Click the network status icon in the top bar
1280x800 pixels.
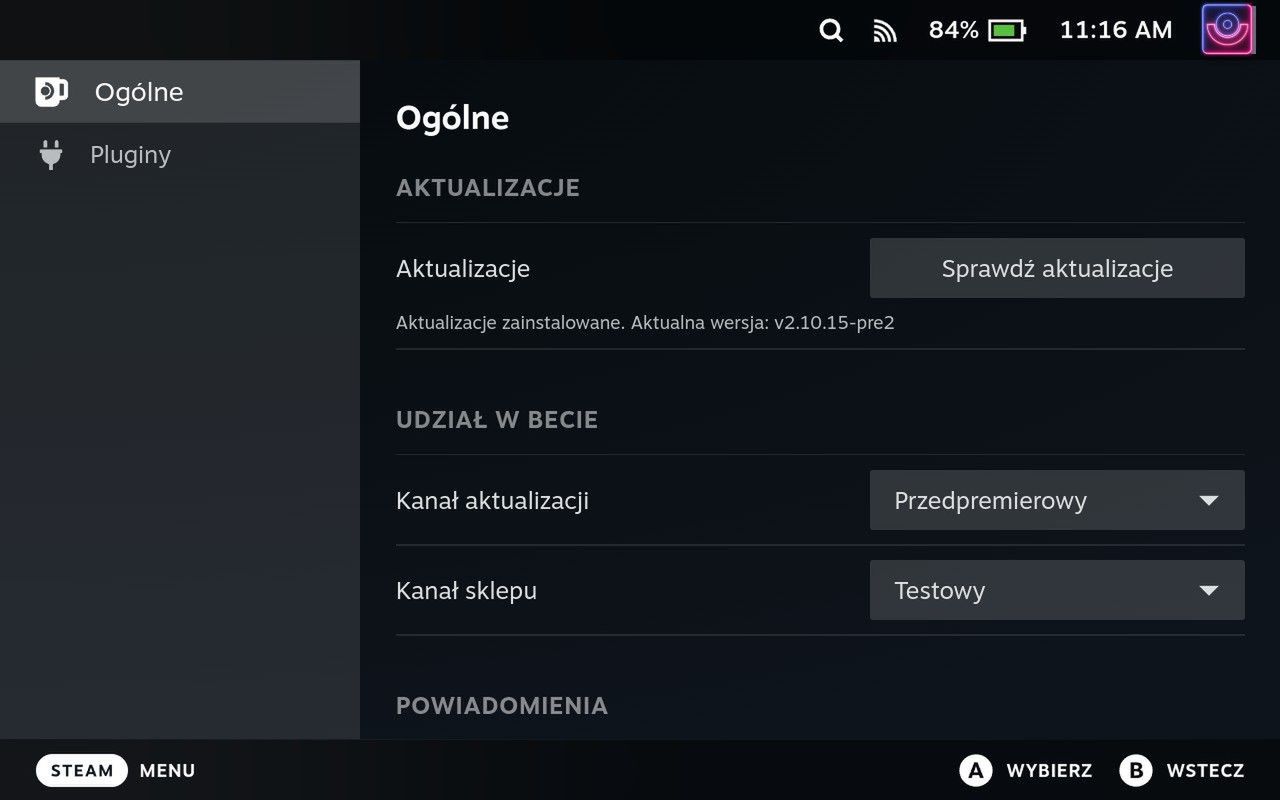click(884, 30)
